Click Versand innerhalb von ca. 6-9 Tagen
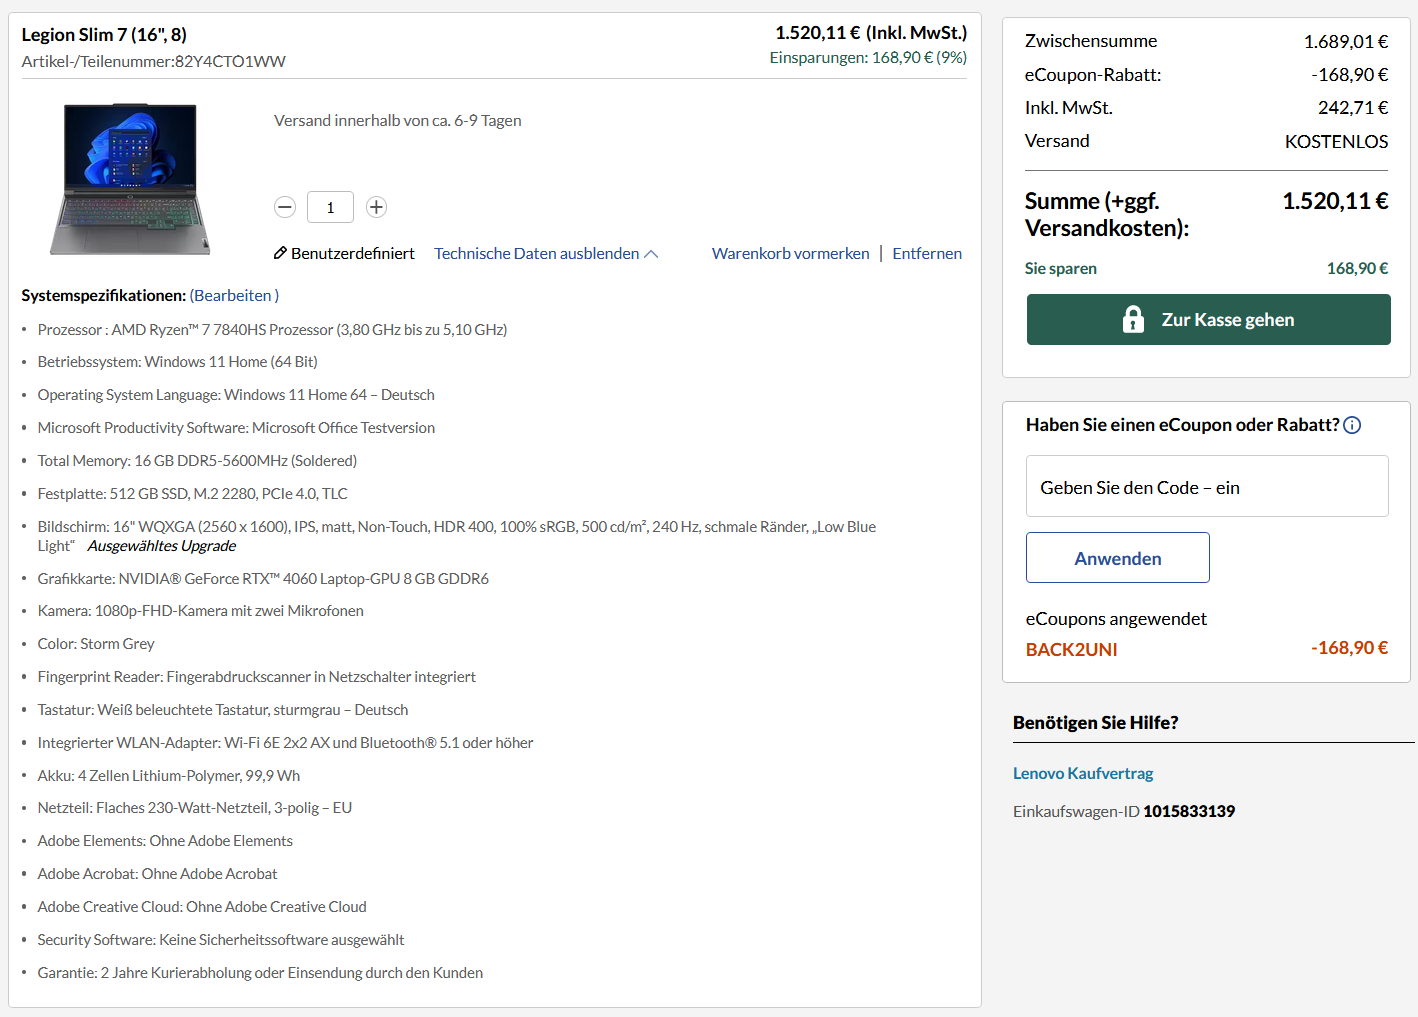 [398, 120]
